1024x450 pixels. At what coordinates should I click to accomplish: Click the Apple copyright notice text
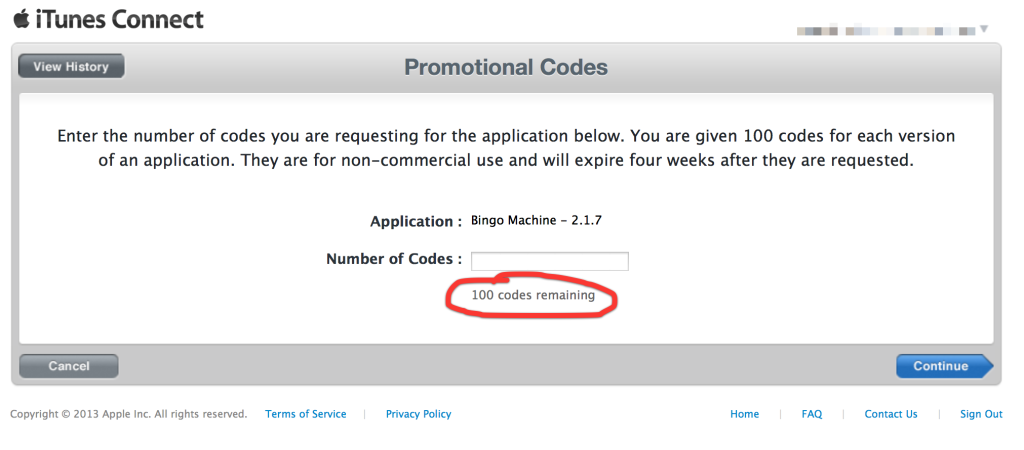[128, 414]
